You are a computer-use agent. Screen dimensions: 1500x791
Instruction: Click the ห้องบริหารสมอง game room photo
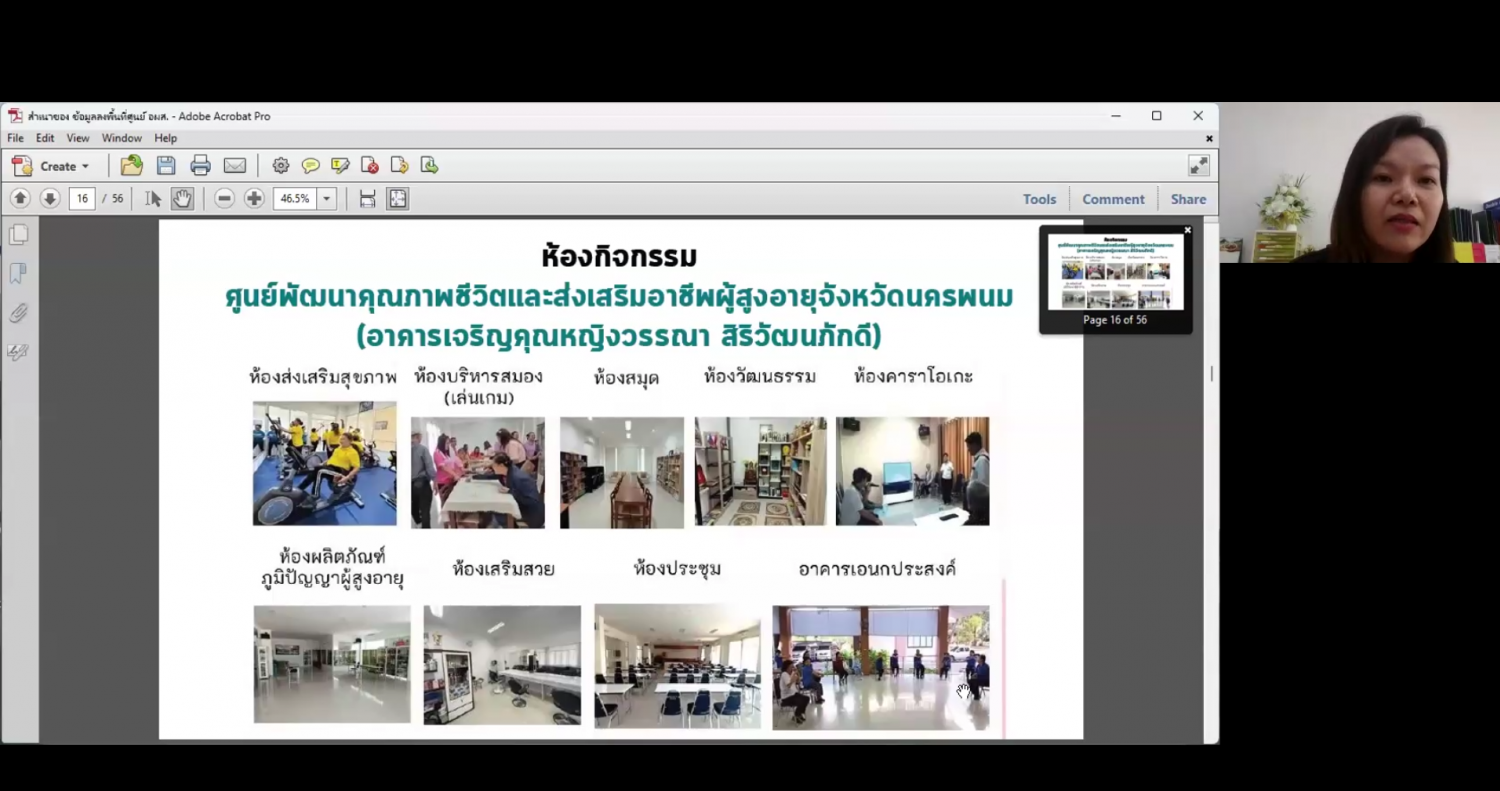[478, 472]
